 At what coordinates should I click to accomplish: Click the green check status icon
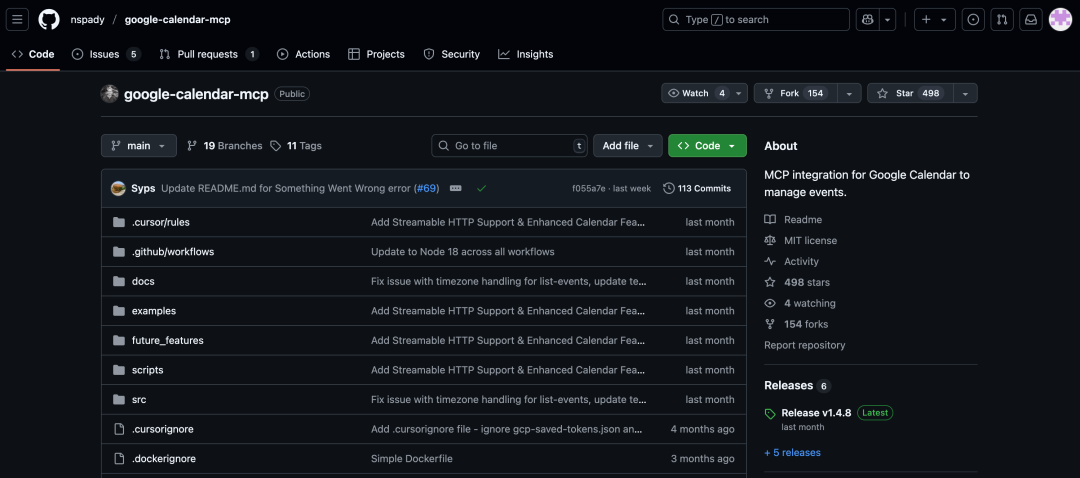pos(481,188)
